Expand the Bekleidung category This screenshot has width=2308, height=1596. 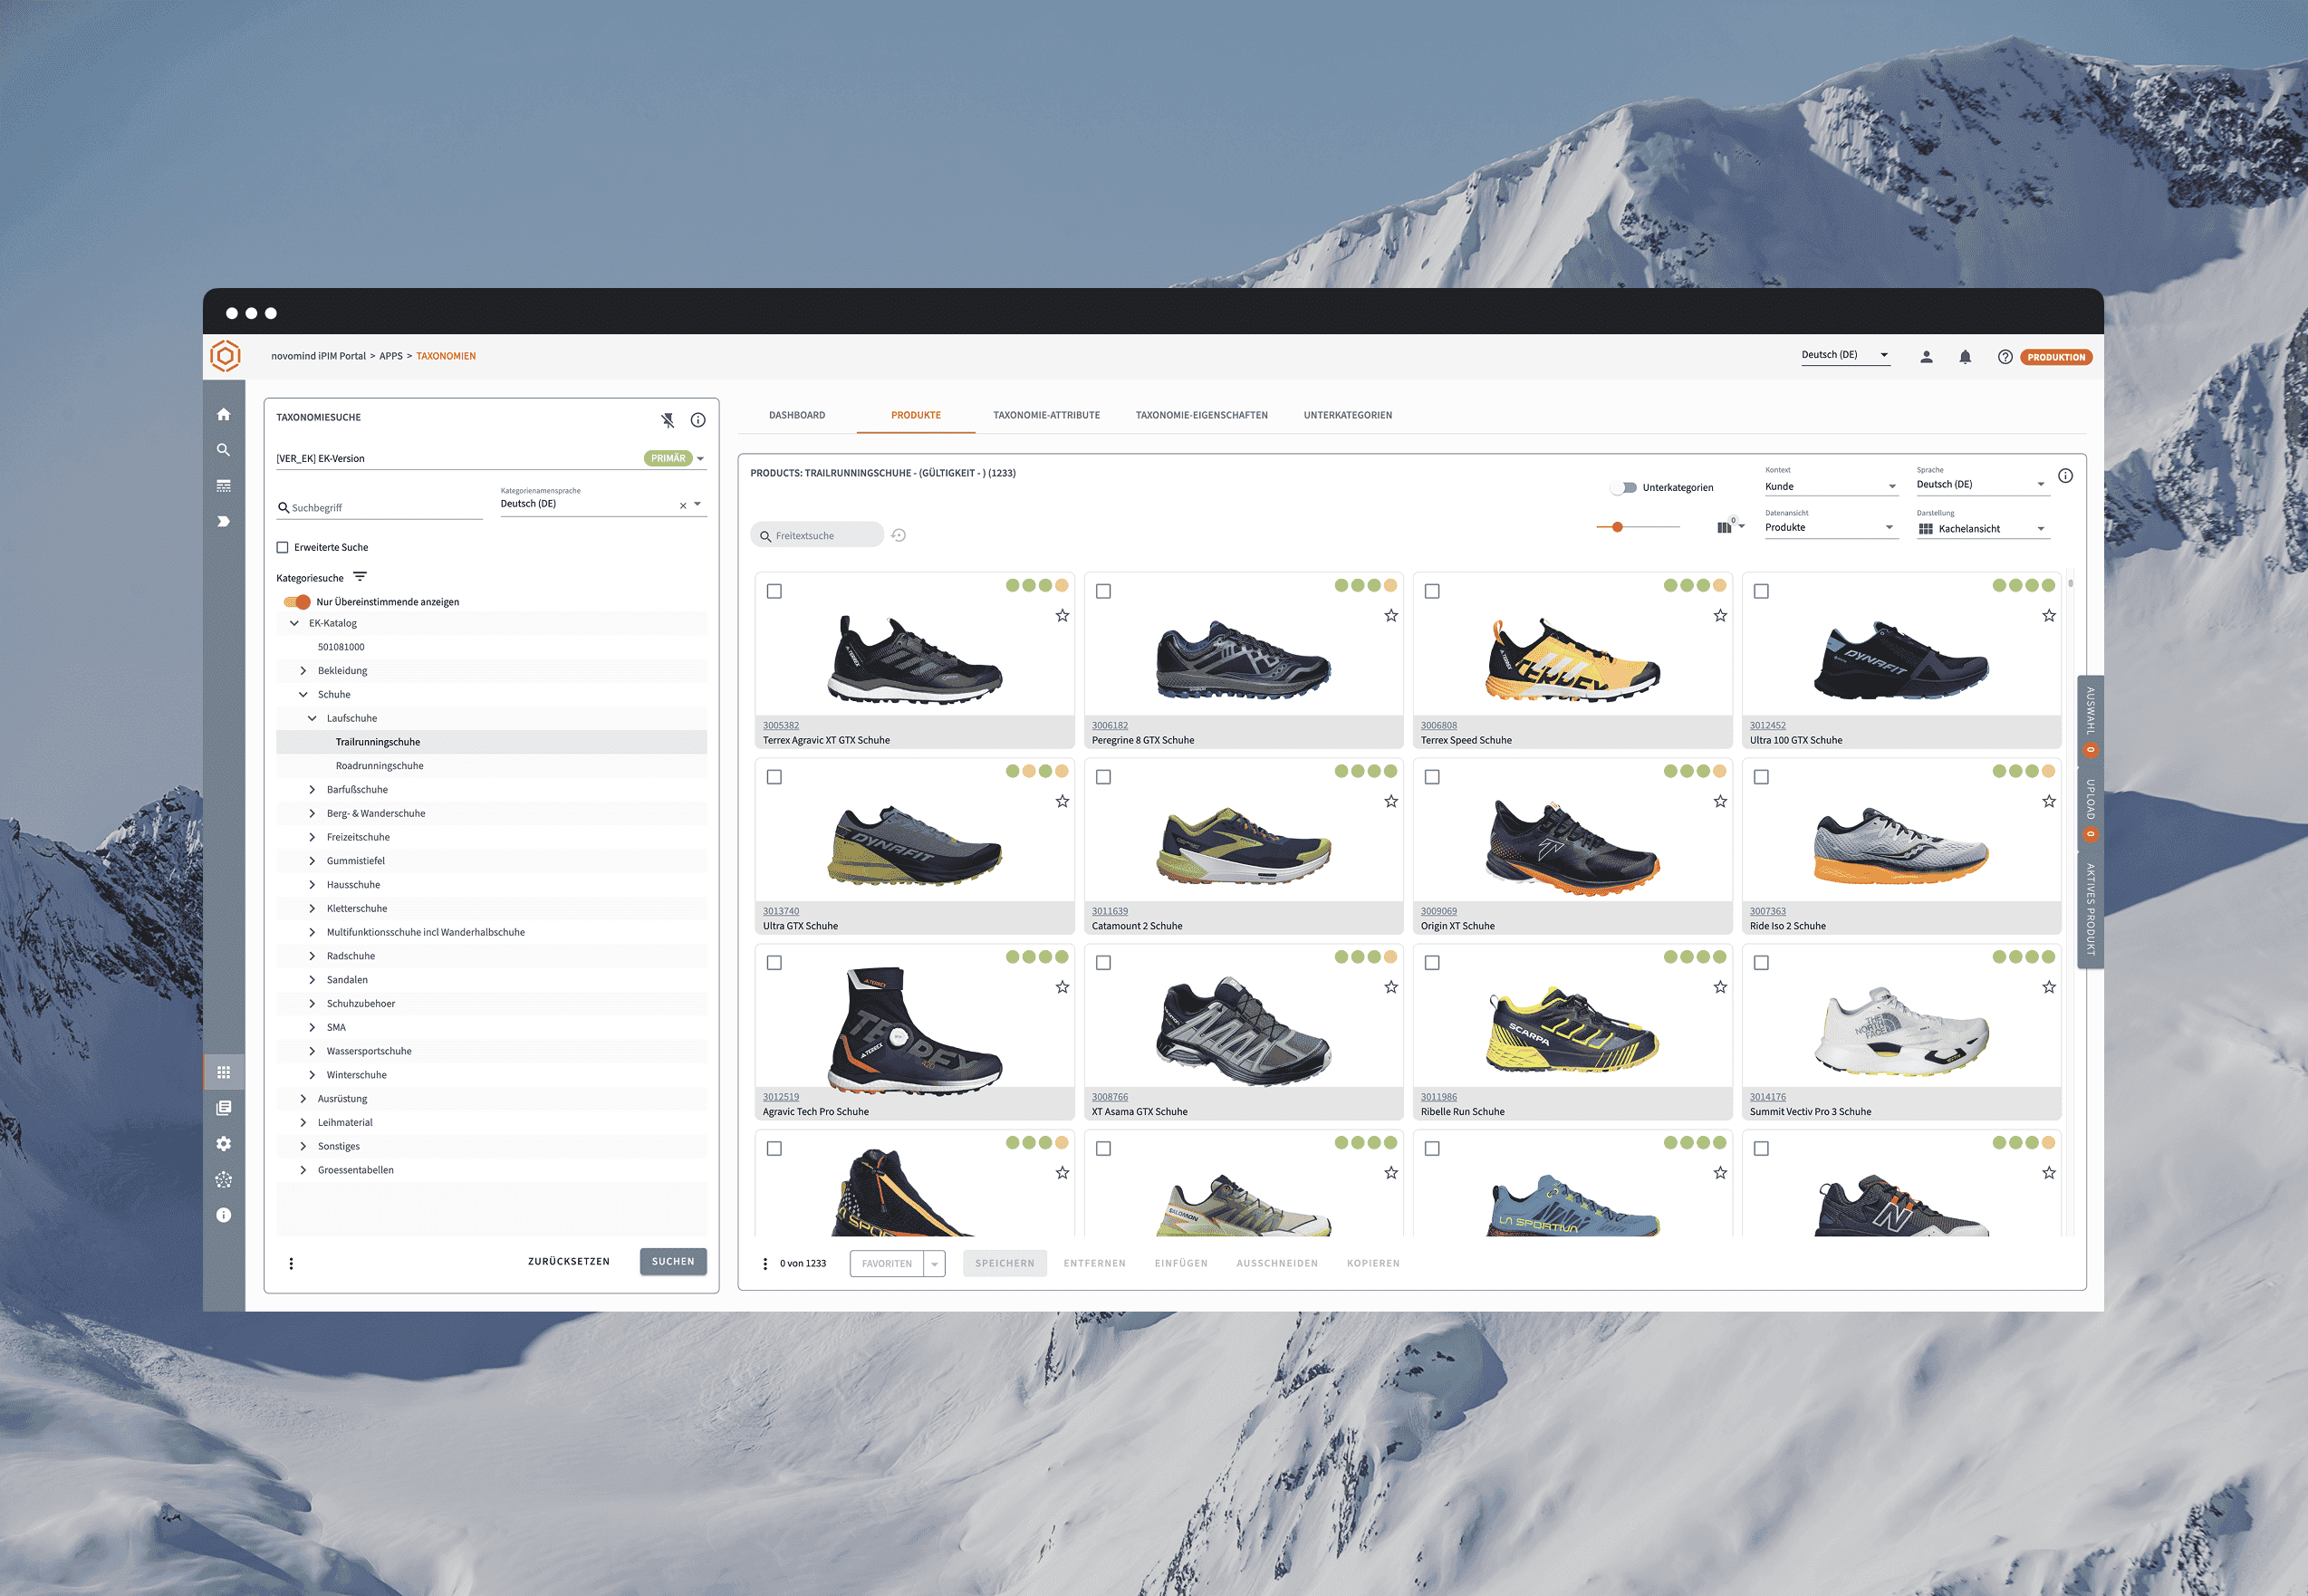[303, 671]
